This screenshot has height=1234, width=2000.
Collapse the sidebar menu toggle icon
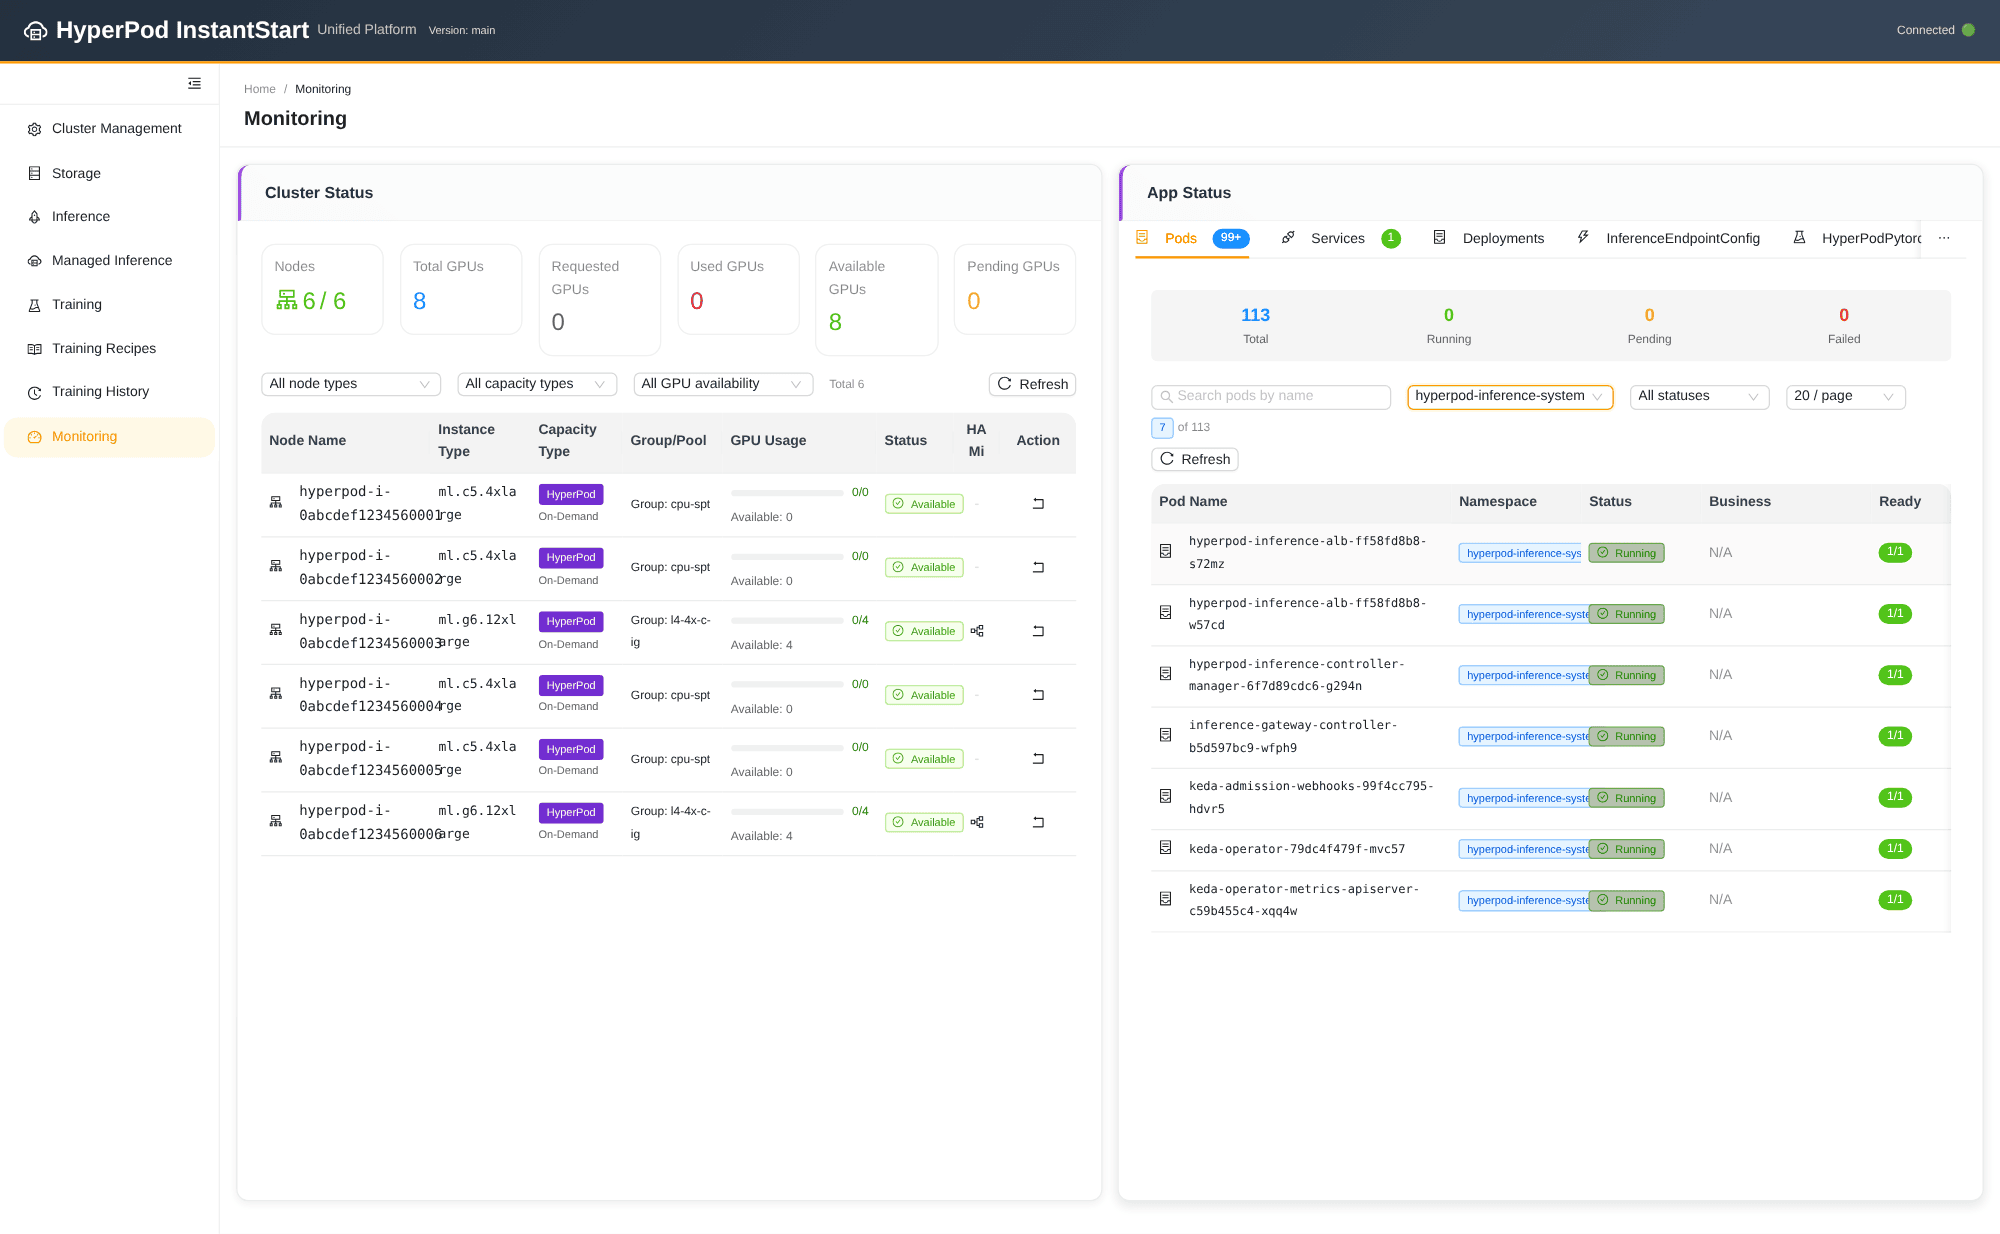pyautogui.click(x=194, y=84)
